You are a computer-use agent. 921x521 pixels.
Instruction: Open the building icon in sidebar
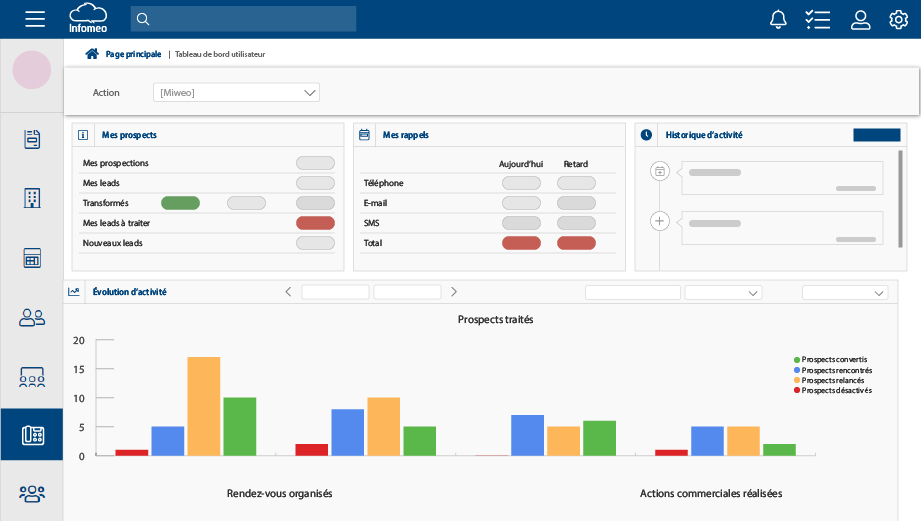click(x=32, y=198)
